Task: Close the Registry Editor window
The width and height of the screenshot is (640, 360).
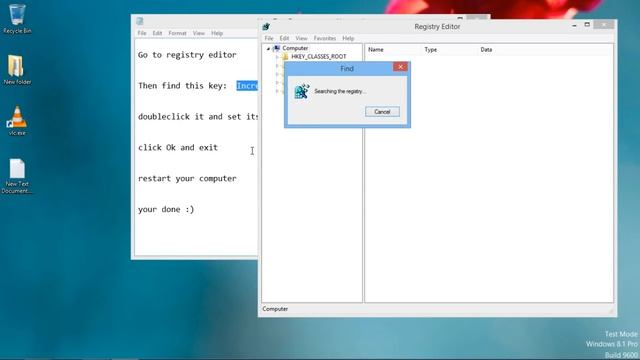Action: pyautogui.click(x=604, y=25)
